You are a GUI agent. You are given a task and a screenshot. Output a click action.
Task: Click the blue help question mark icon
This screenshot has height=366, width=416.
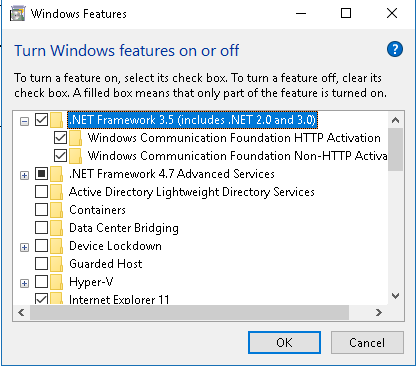tap(395, 50)
